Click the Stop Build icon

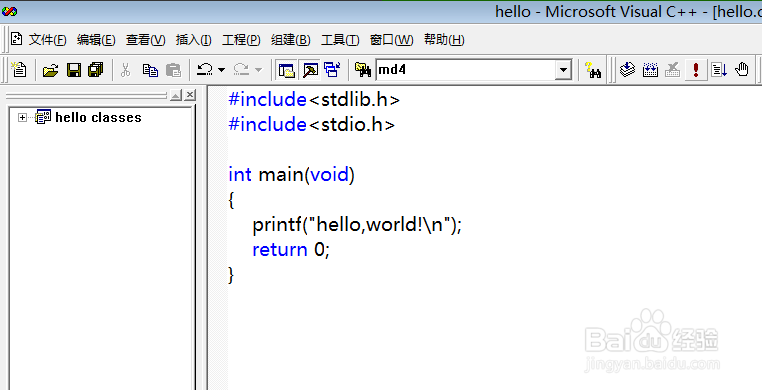(673, 70)
